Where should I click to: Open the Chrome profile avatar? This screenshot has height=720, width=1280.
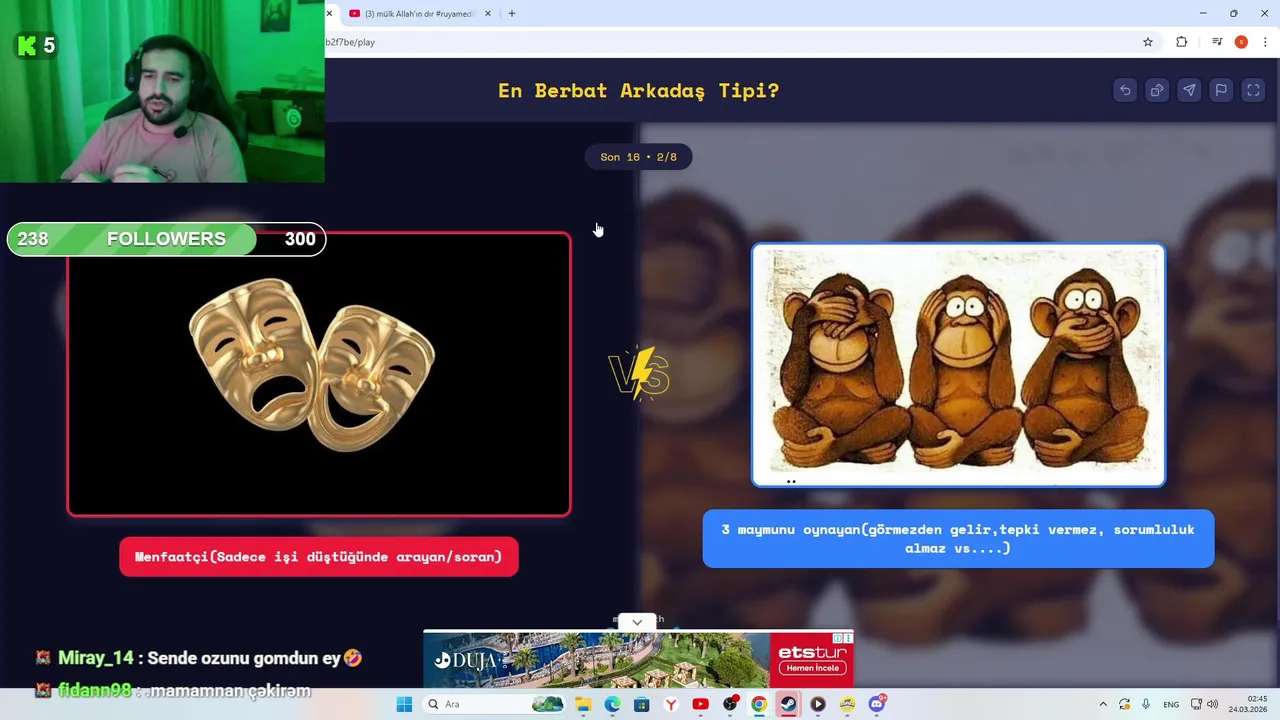[1241, 42]
